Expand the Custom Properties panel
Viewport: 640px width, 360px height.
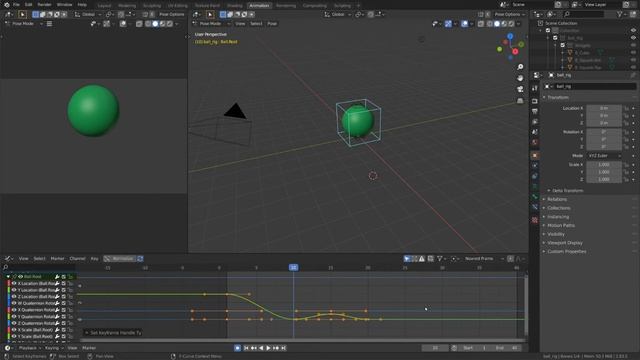coord(566,251)
